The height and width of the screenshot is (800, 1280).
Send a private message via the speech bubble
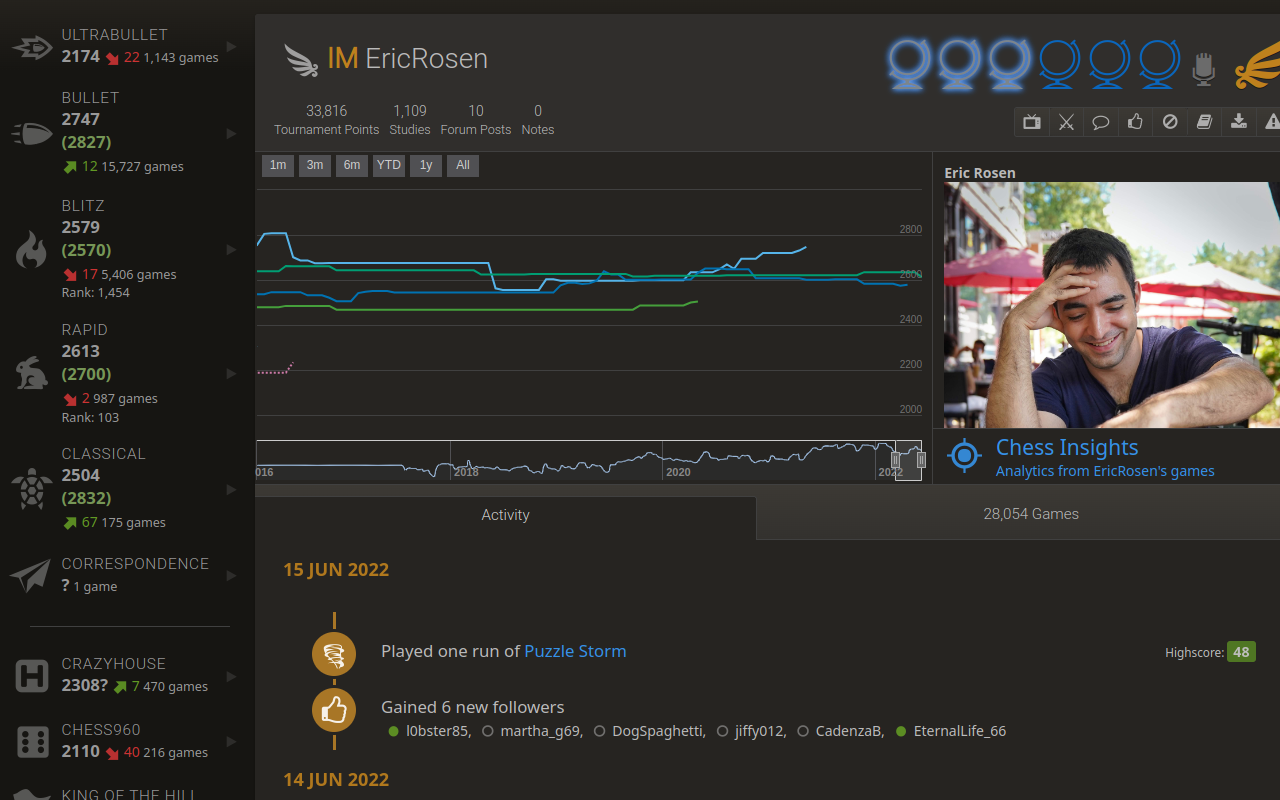tap(1101, 121)
